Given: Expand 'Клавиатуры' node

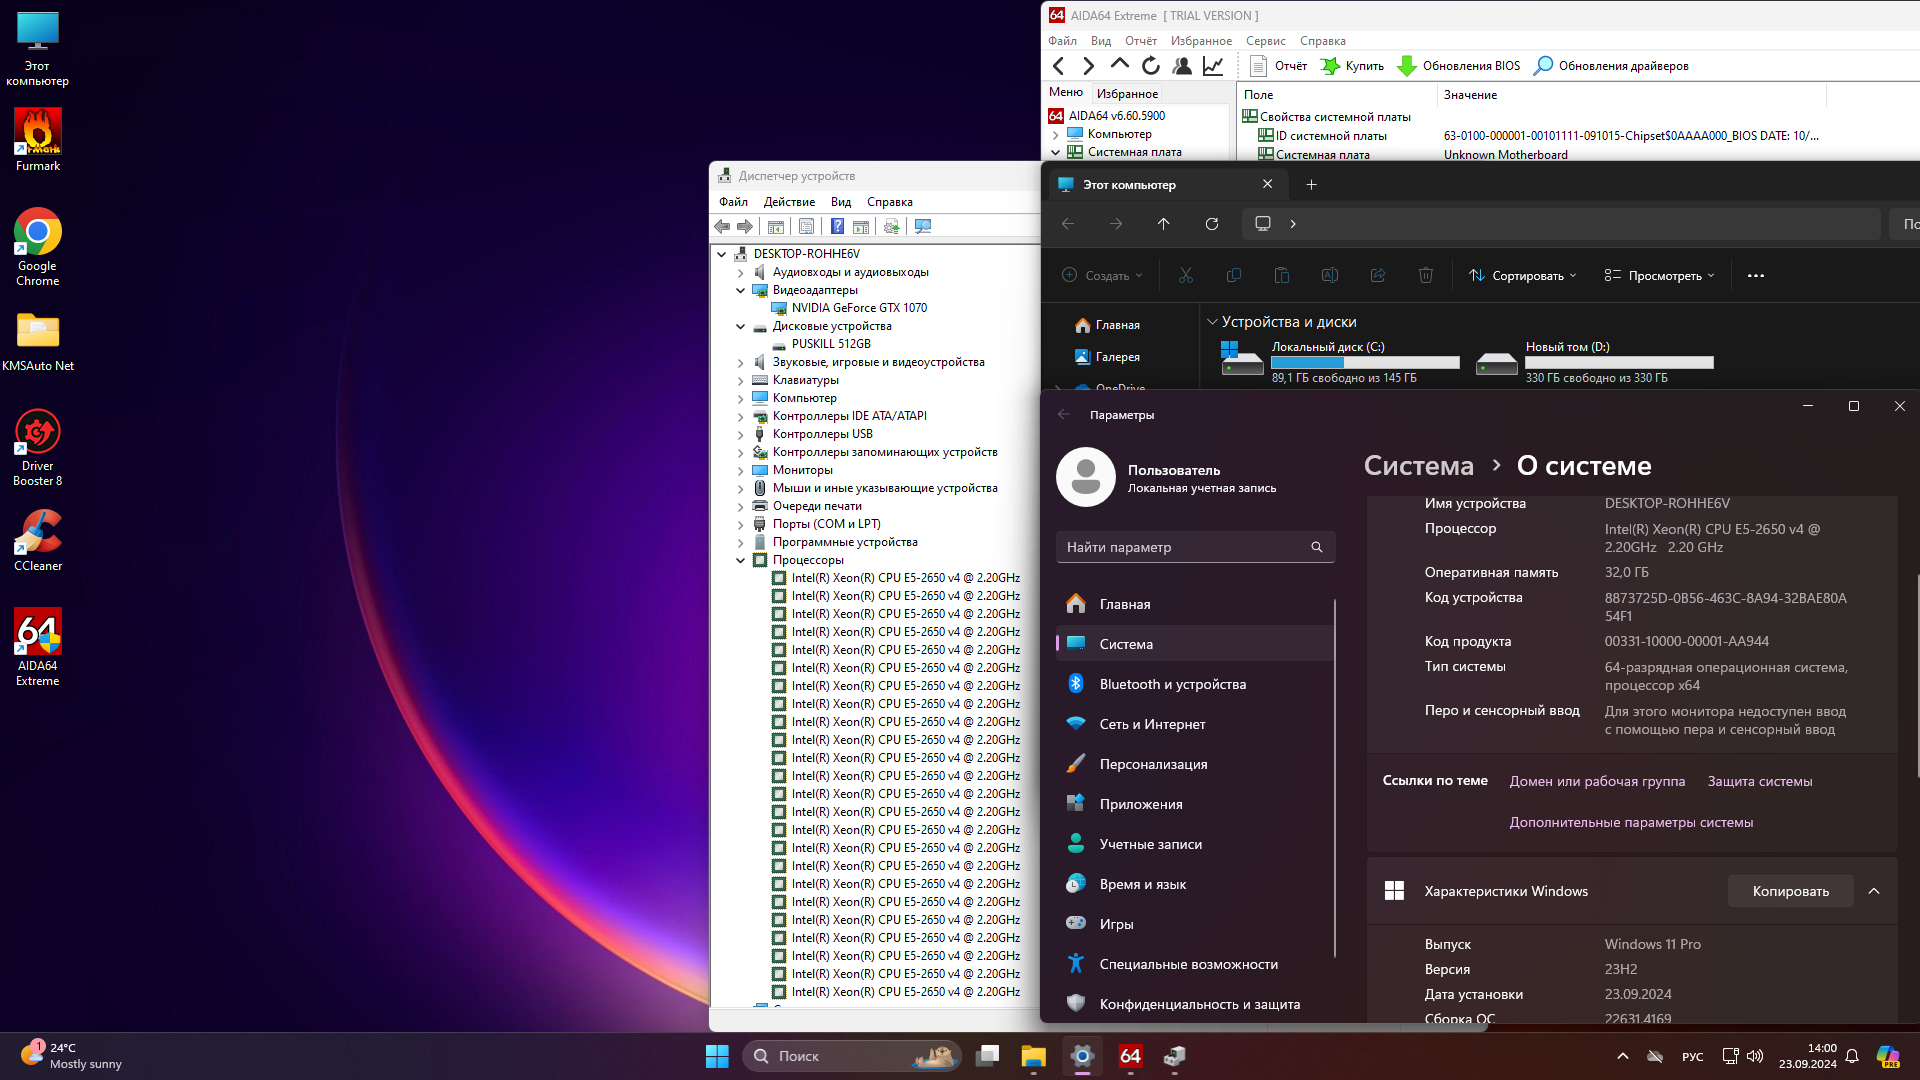Looking at the screenshot, I should tap(741, 380).
